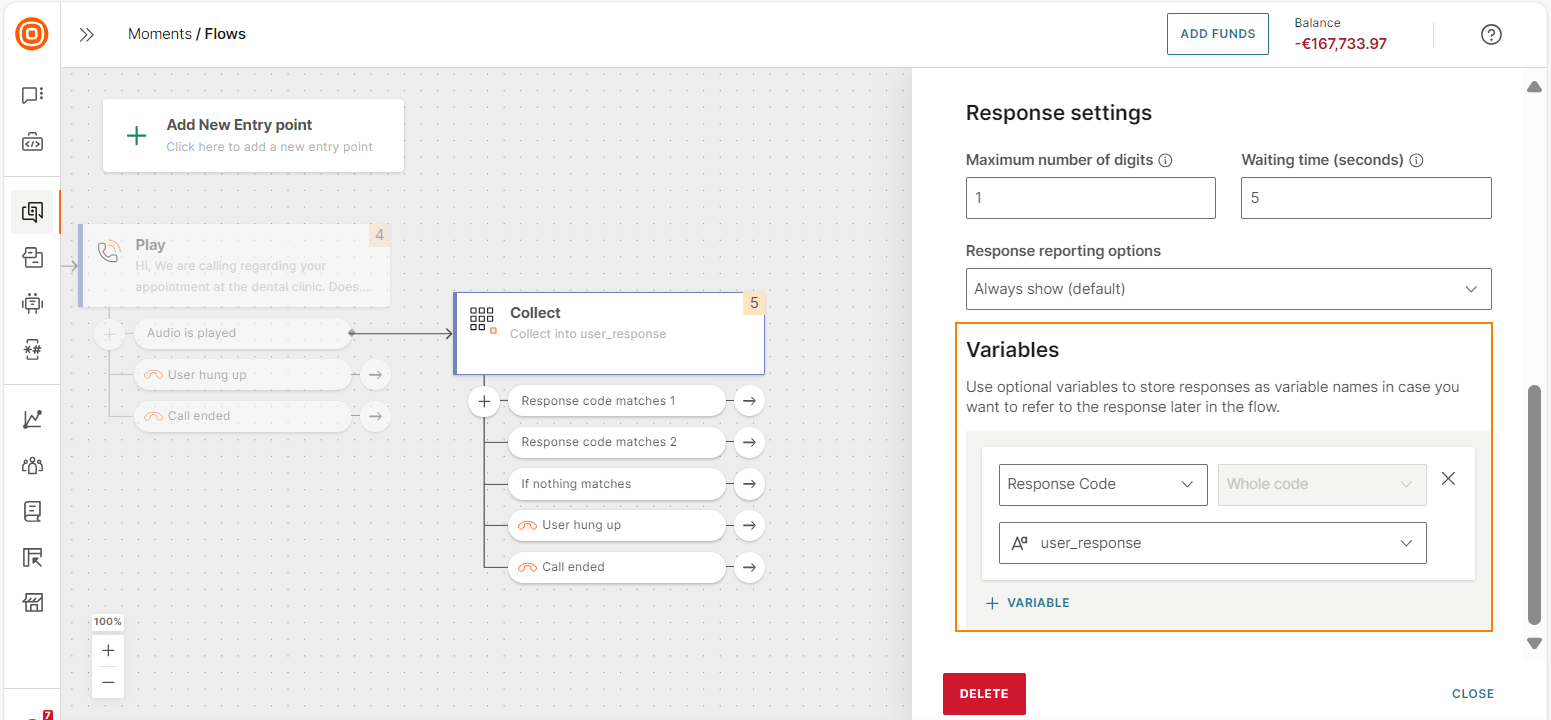This screenshot has height=720, width=1551.
Task: Click the green plus Add Entry icon
Action: click(x=137, y=136)
